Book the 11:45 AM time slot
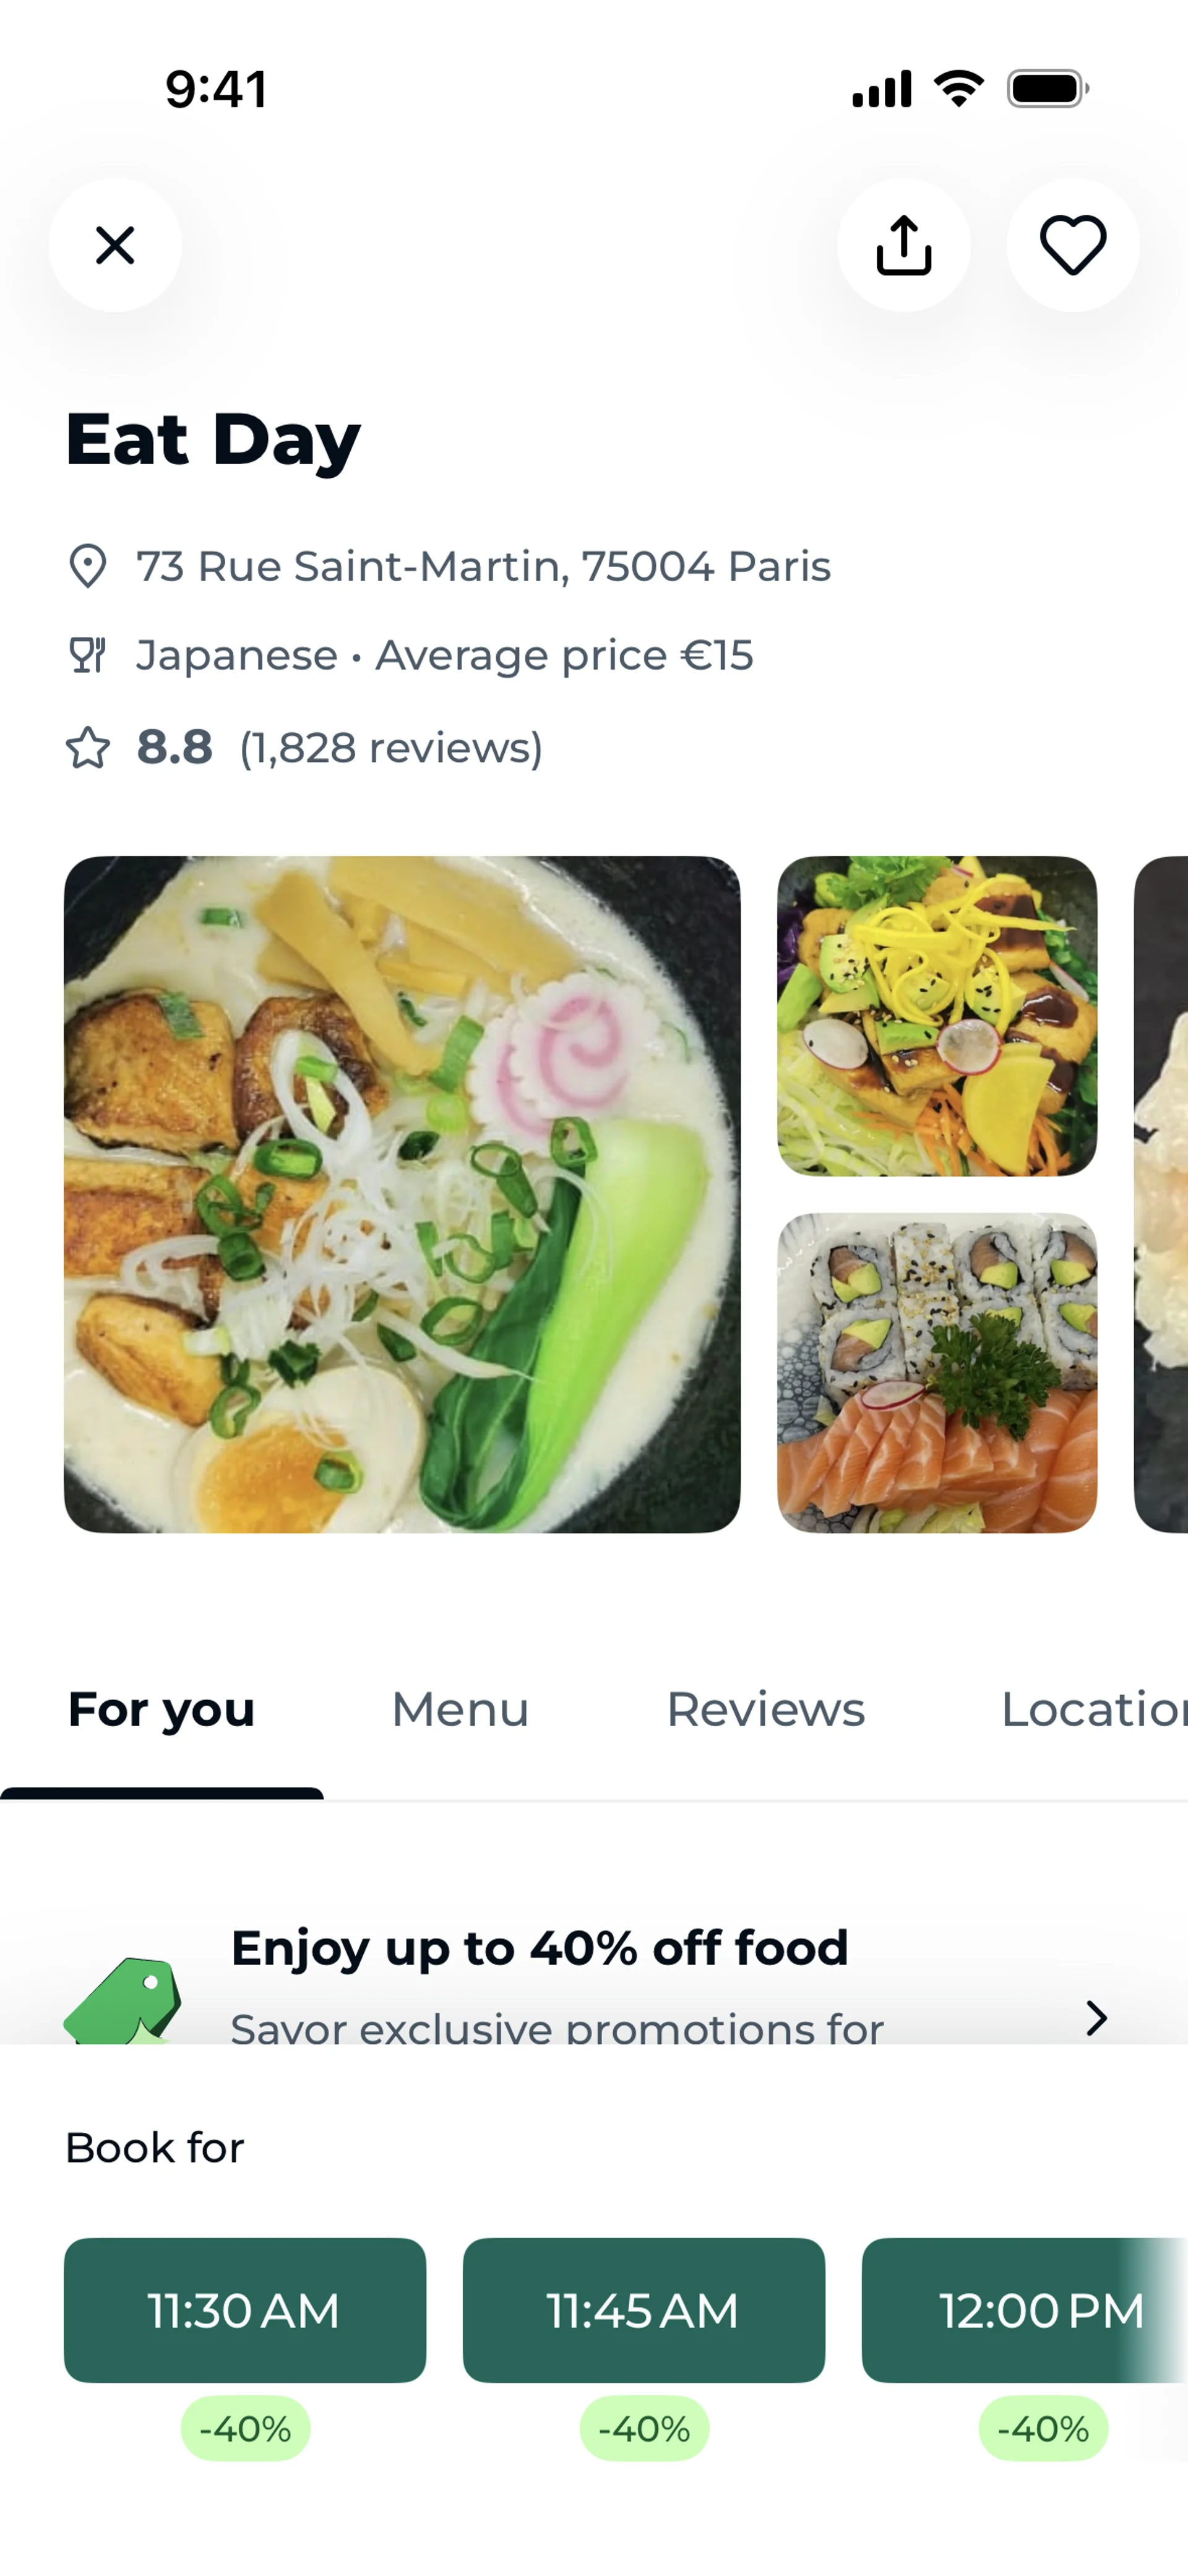The height and width of the screenshot is (2576, 1188). (643, 2310)
